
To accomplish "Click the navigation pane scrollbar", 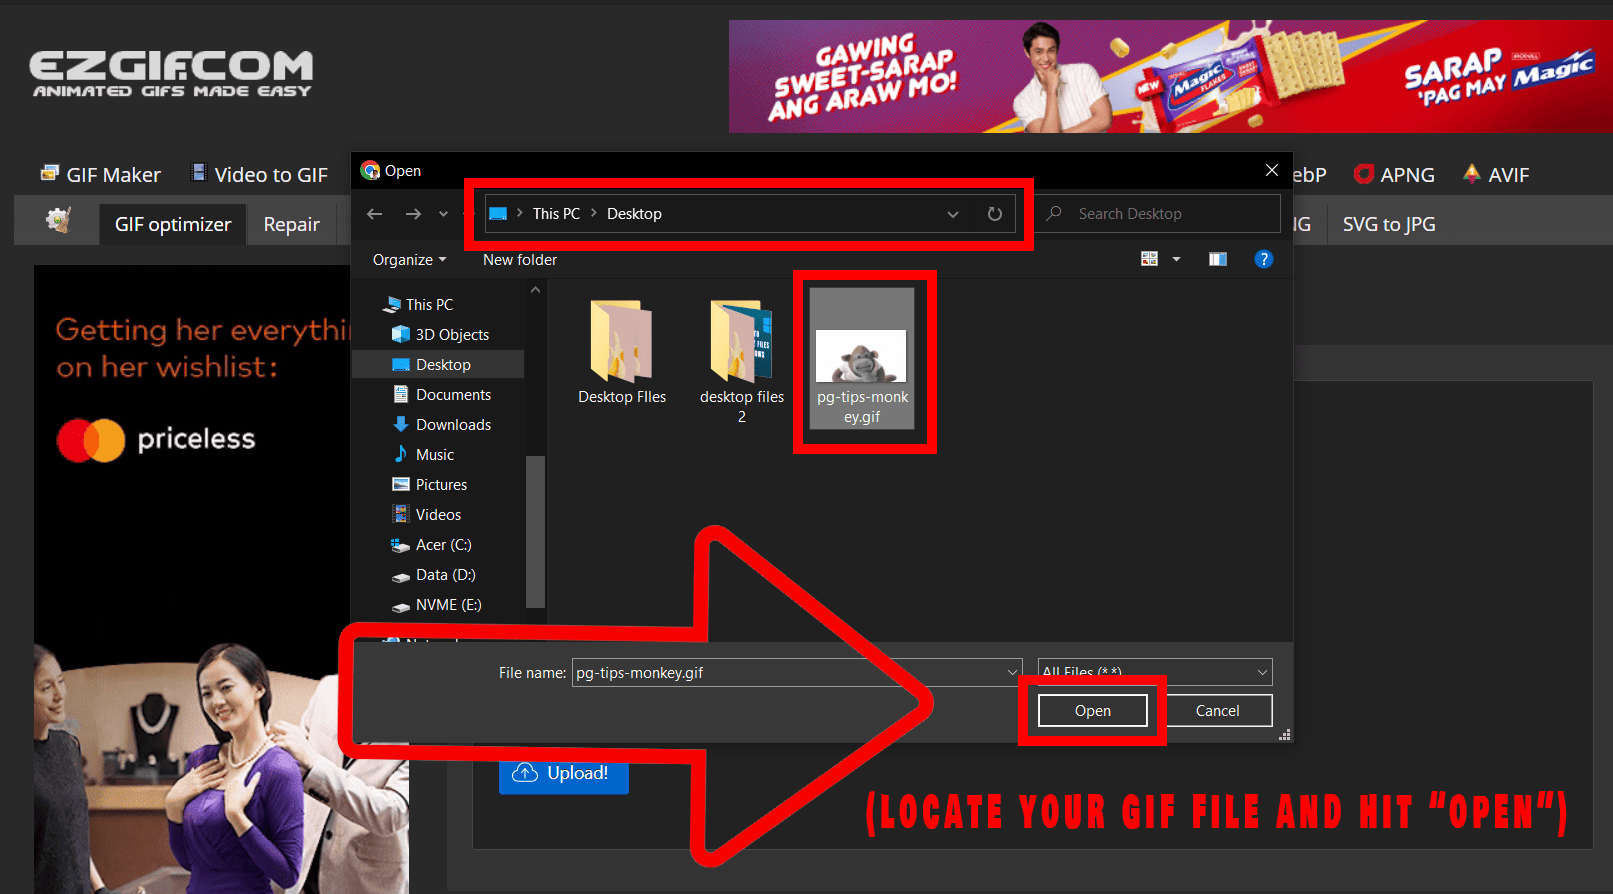I will [535, 531].
